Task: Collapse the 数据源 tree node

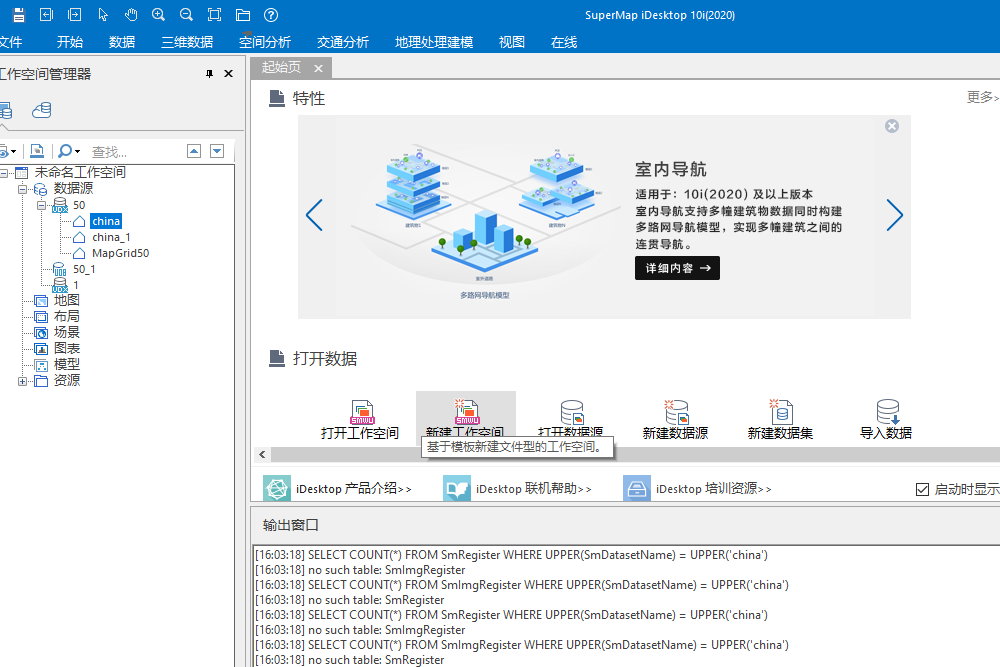Action: (x=22, y=189)
